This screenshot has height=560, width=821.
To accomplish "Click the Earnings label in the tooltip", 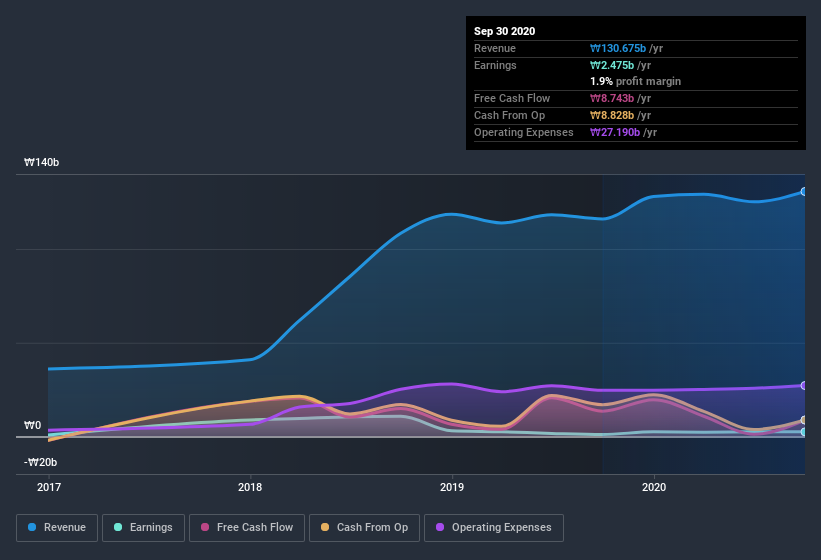I will coord(495,65).
